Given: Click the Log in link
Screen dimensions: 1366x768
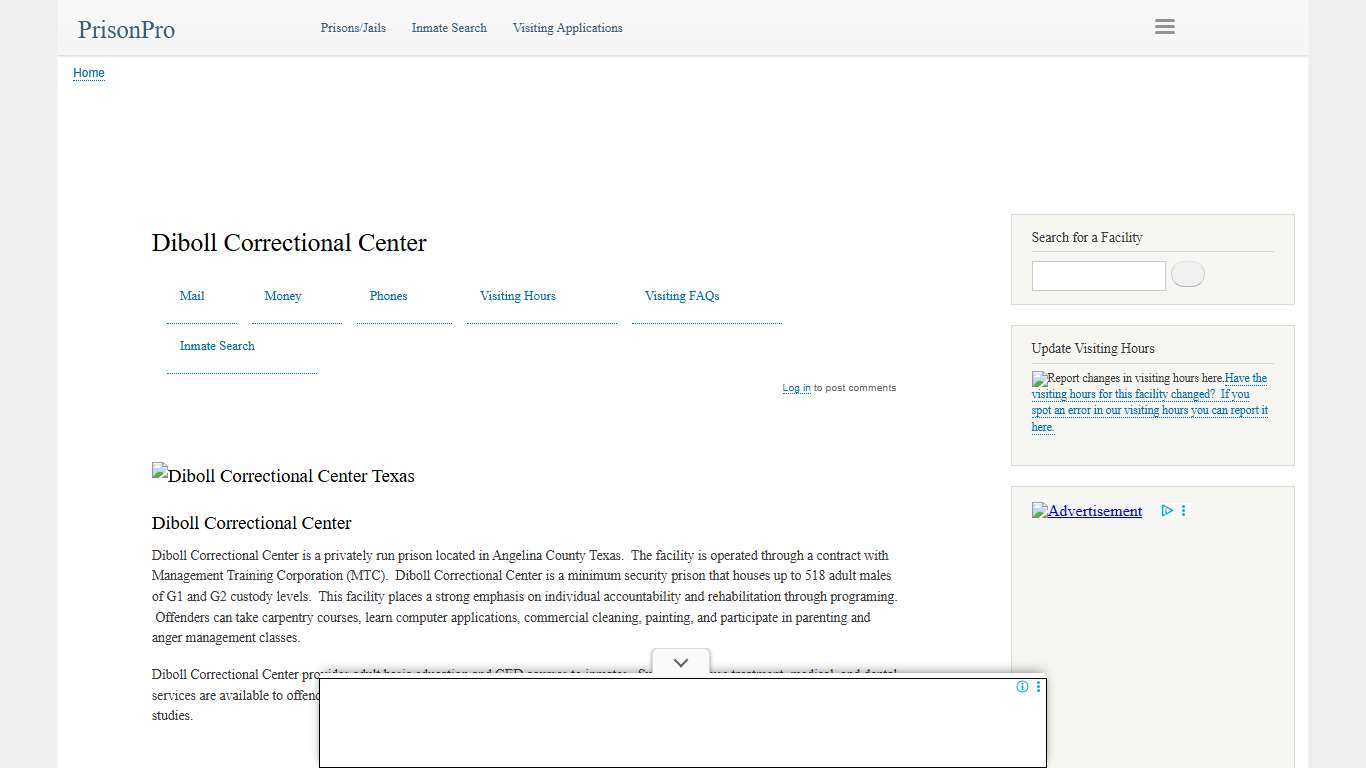Looking at the screenshot, I should pos(796,388).
